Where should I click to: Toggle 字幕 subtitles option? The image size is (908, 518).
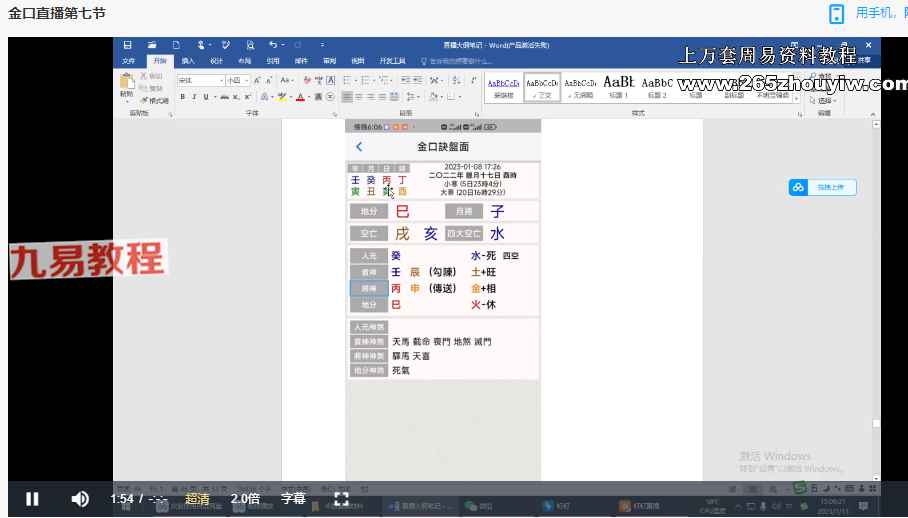(292, 498)
